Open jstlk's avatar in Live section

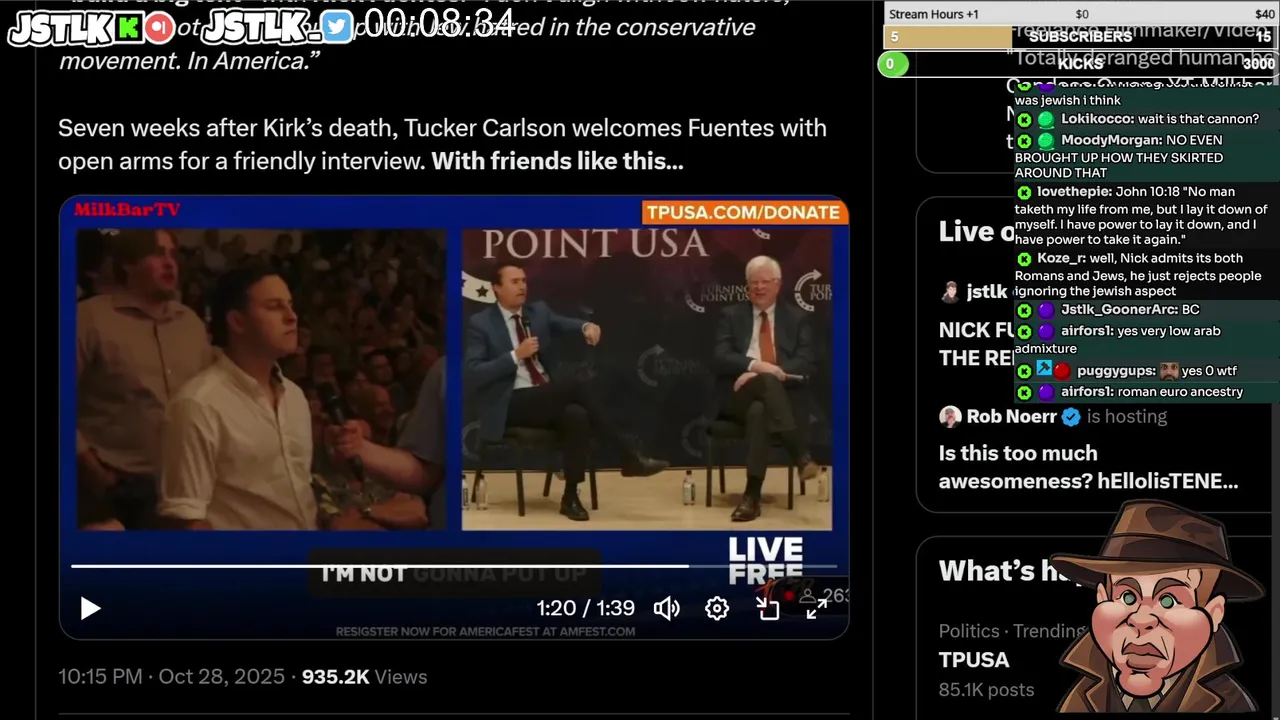click(x=950, y=292)
